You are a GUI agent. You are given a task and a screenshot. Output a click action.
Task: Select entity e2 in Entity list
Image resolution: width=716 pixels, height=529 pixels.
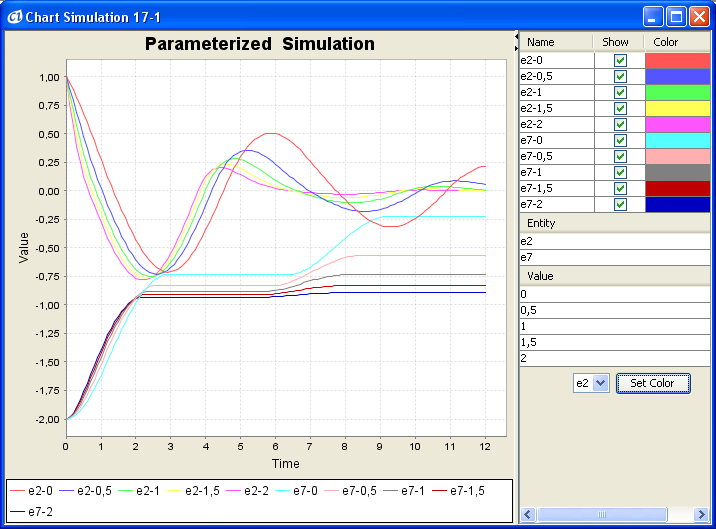tap(615, 241)
